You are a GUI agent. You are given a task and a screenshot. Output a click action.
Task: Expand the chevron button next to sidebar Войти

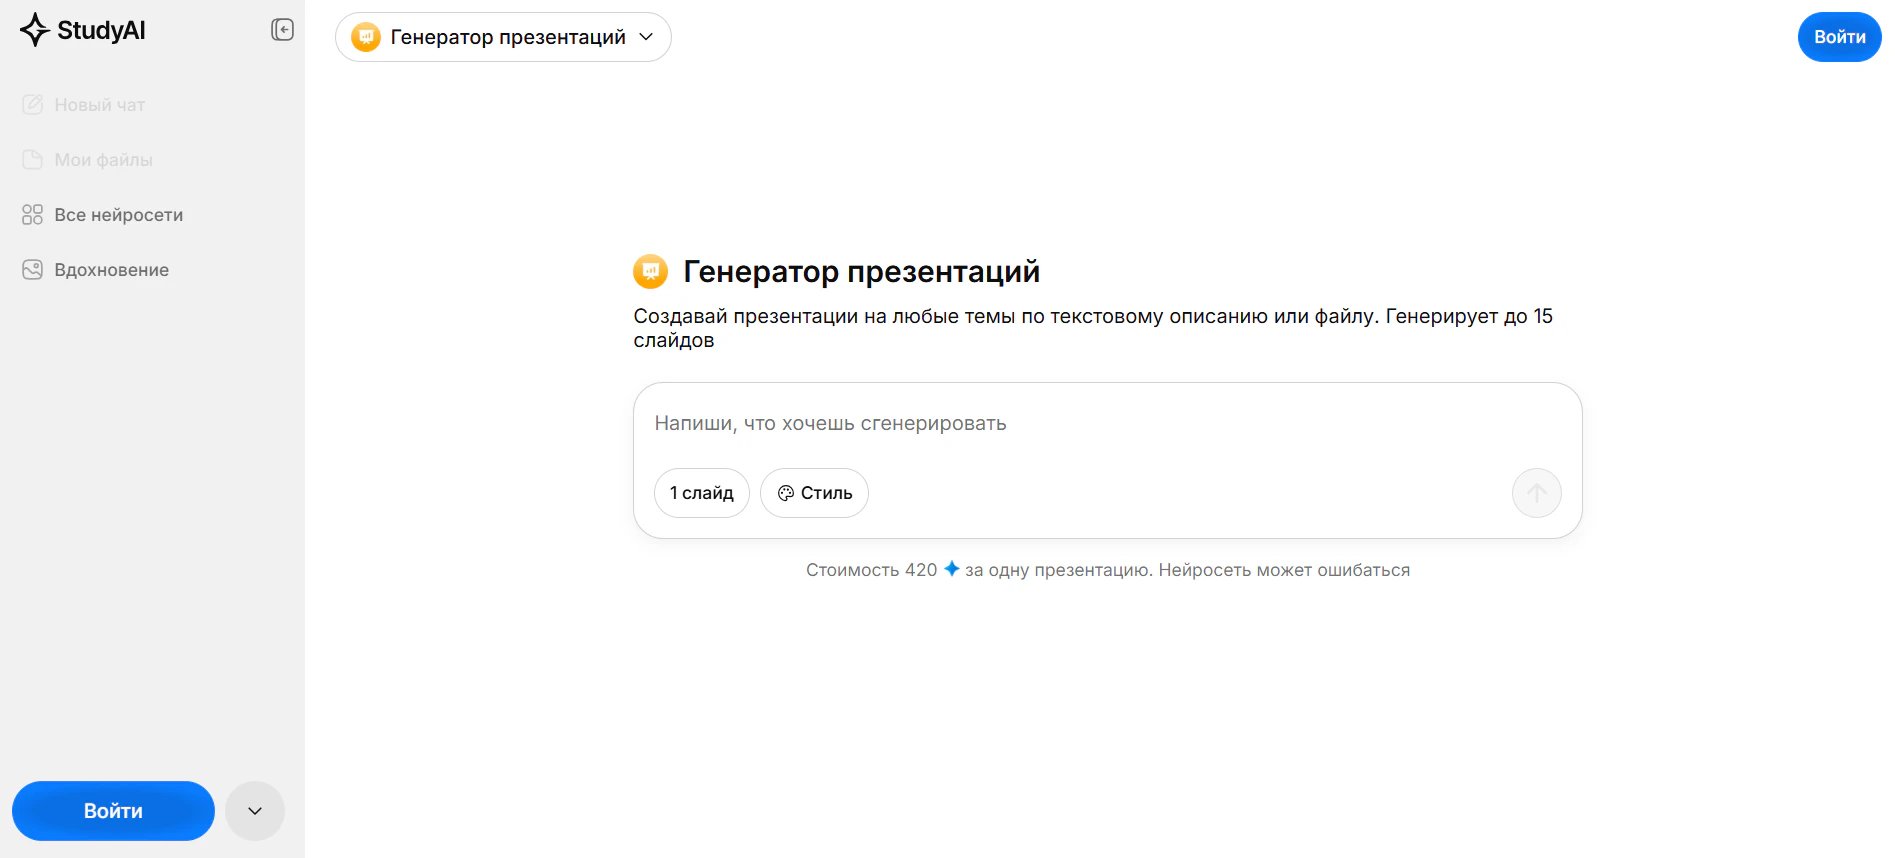255,811
